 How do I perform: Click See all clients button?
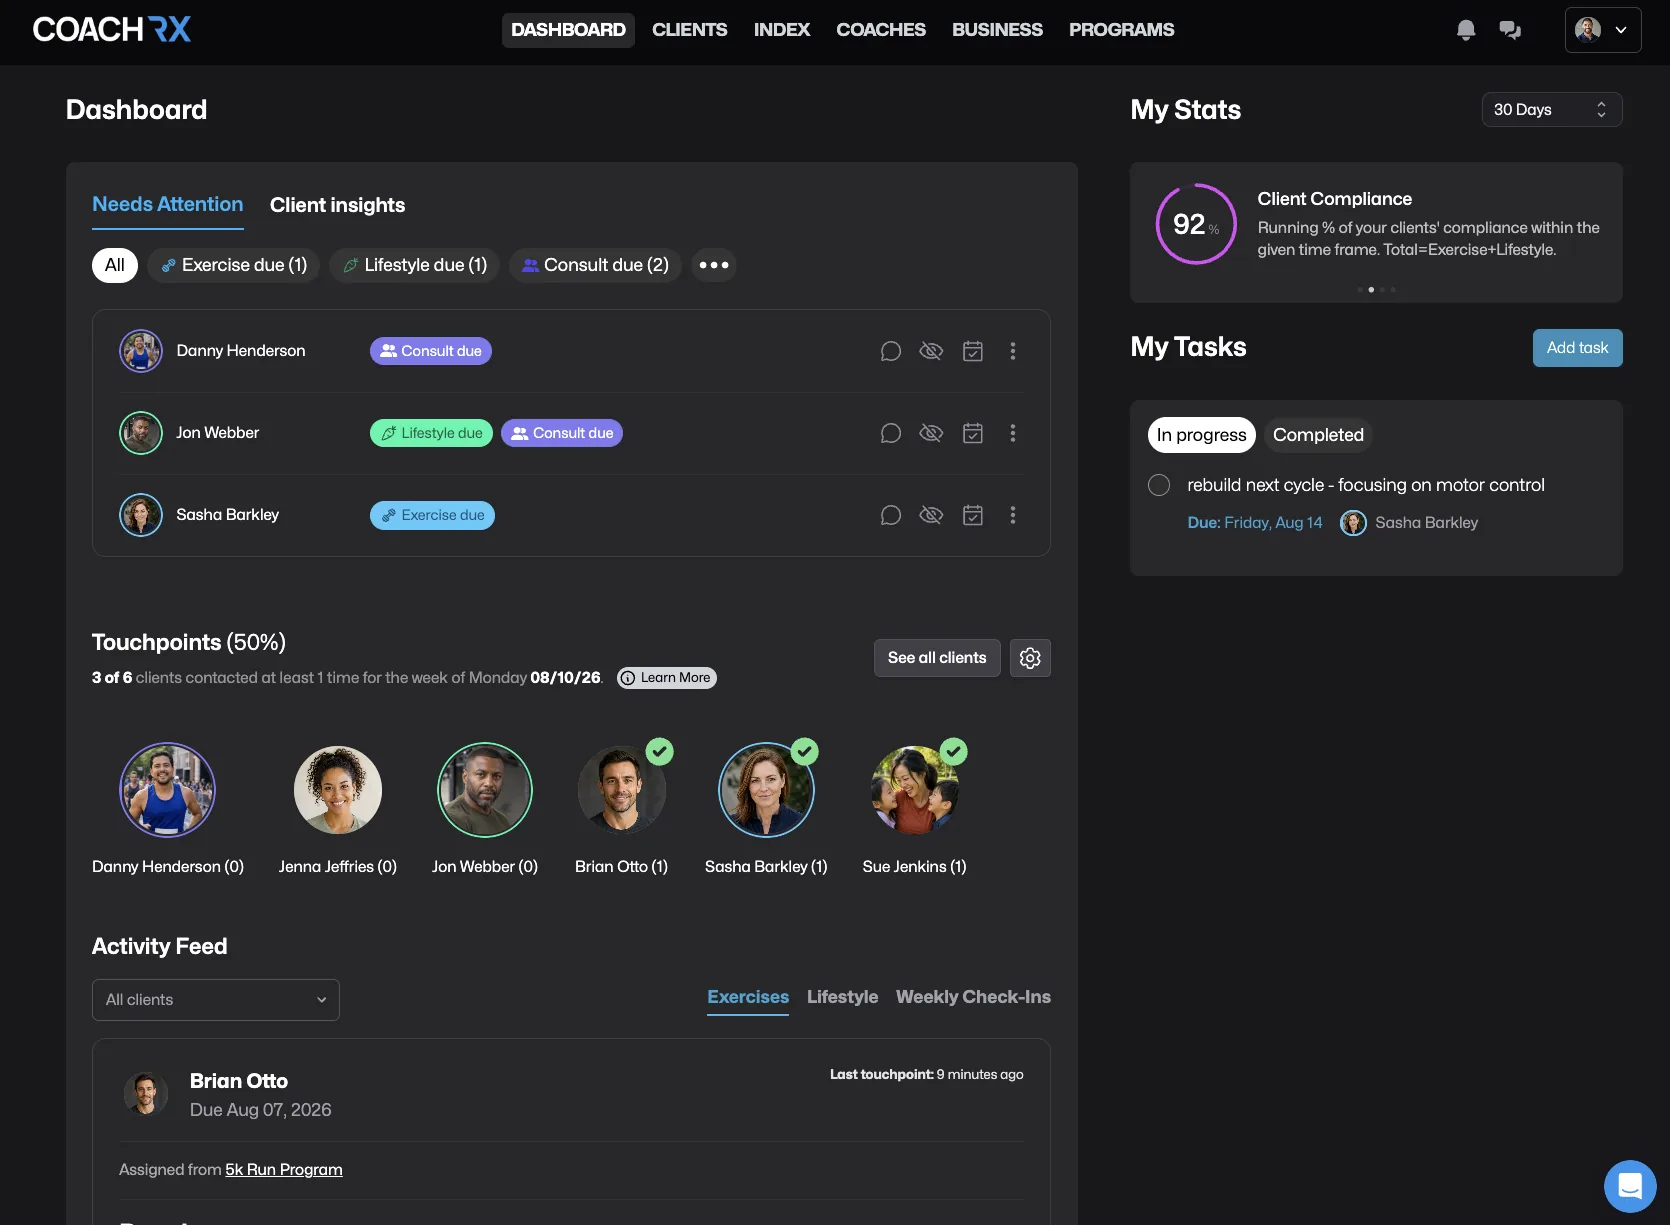(937, 658)
